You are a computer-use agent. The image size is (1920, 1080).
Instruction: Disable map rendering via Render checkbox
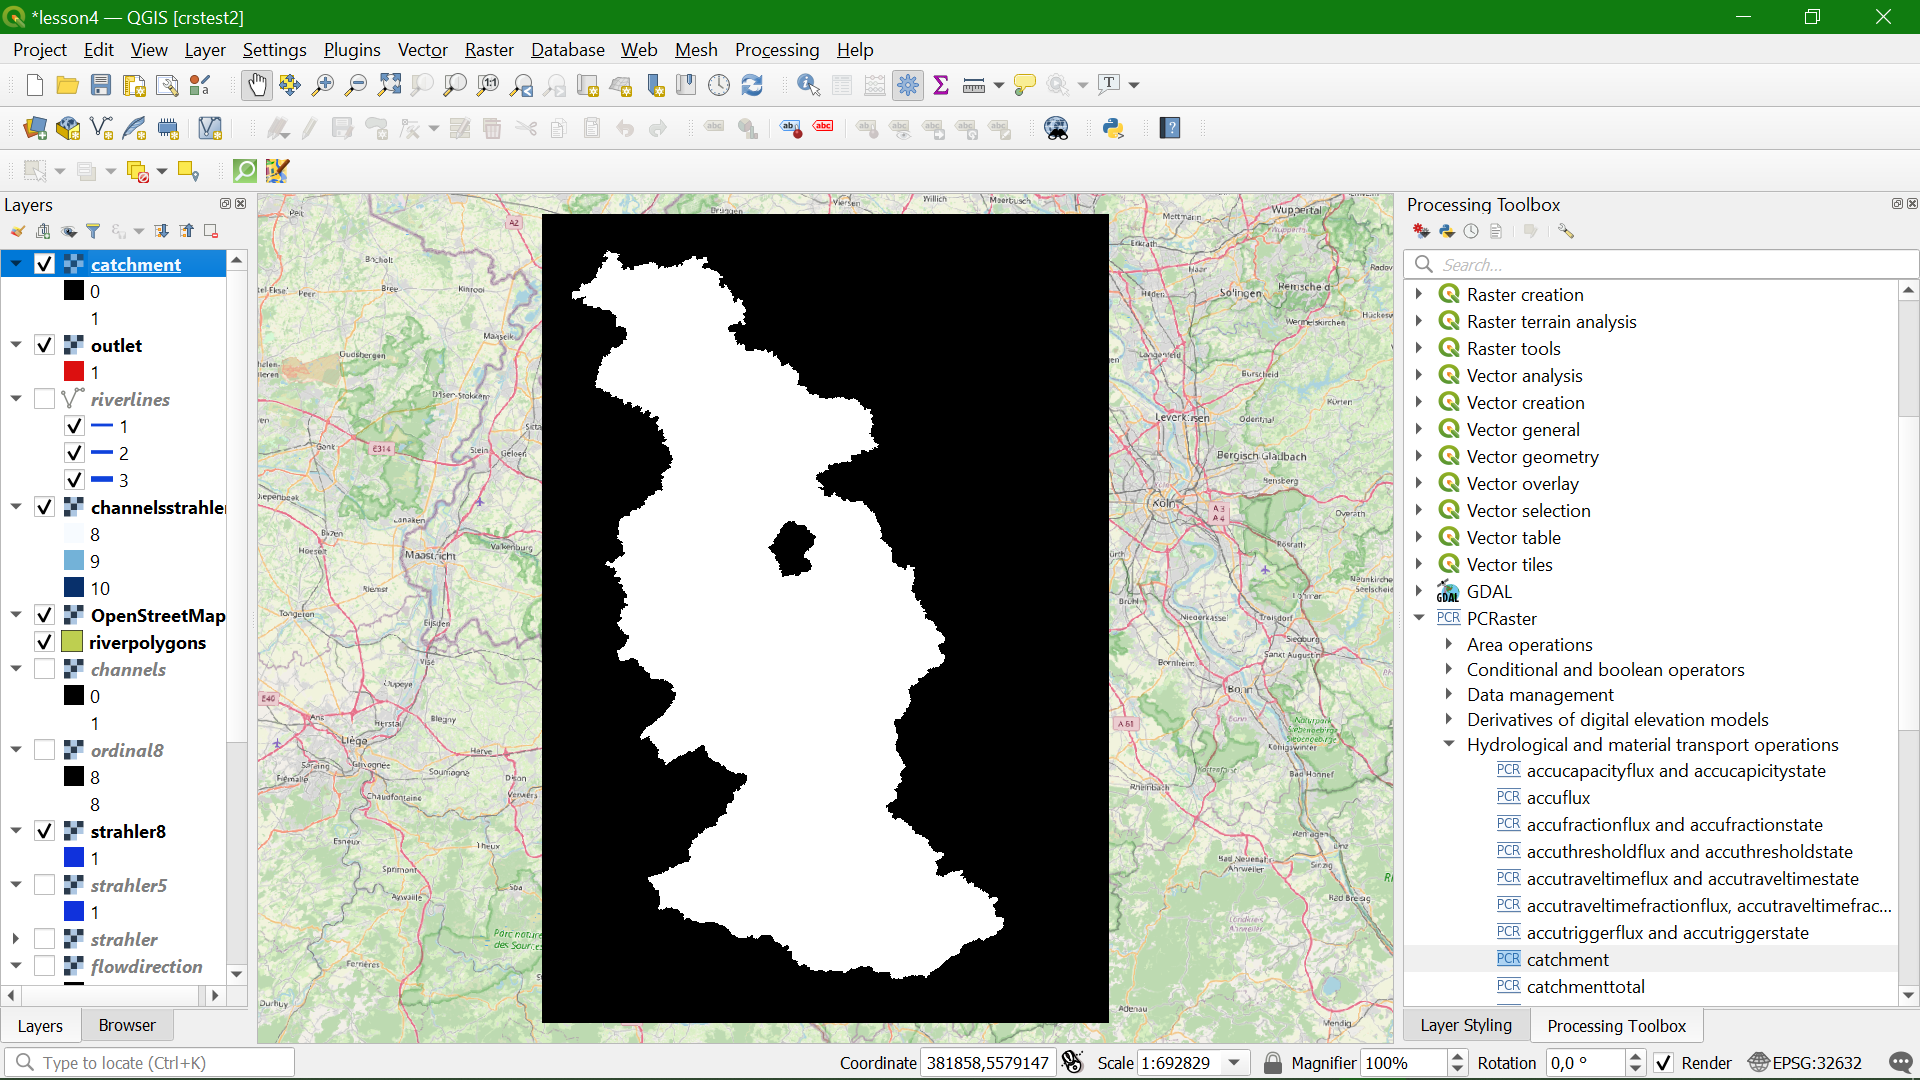(1663, 1062)
